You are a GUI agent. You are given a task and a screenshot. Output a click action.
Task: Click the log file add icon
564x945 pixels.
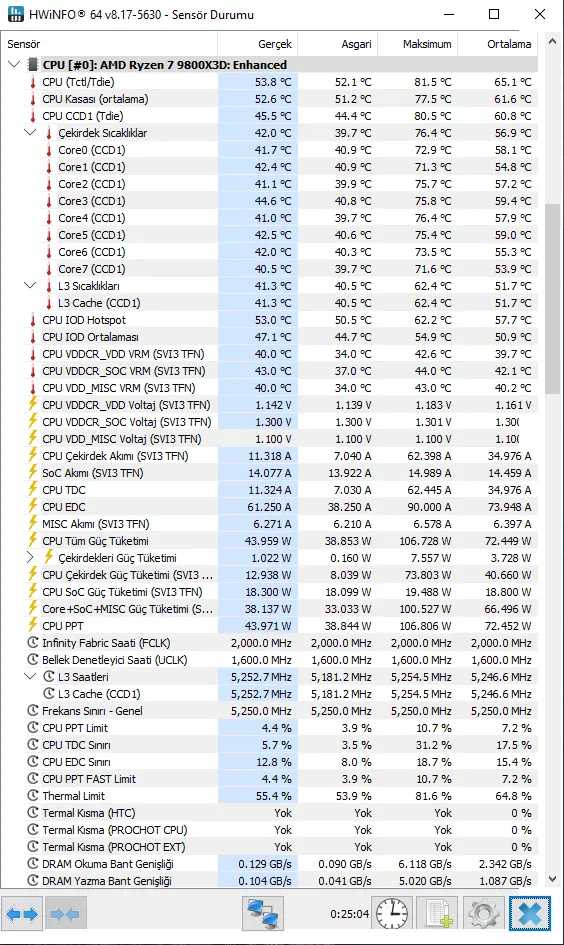(x=437, y=914)
